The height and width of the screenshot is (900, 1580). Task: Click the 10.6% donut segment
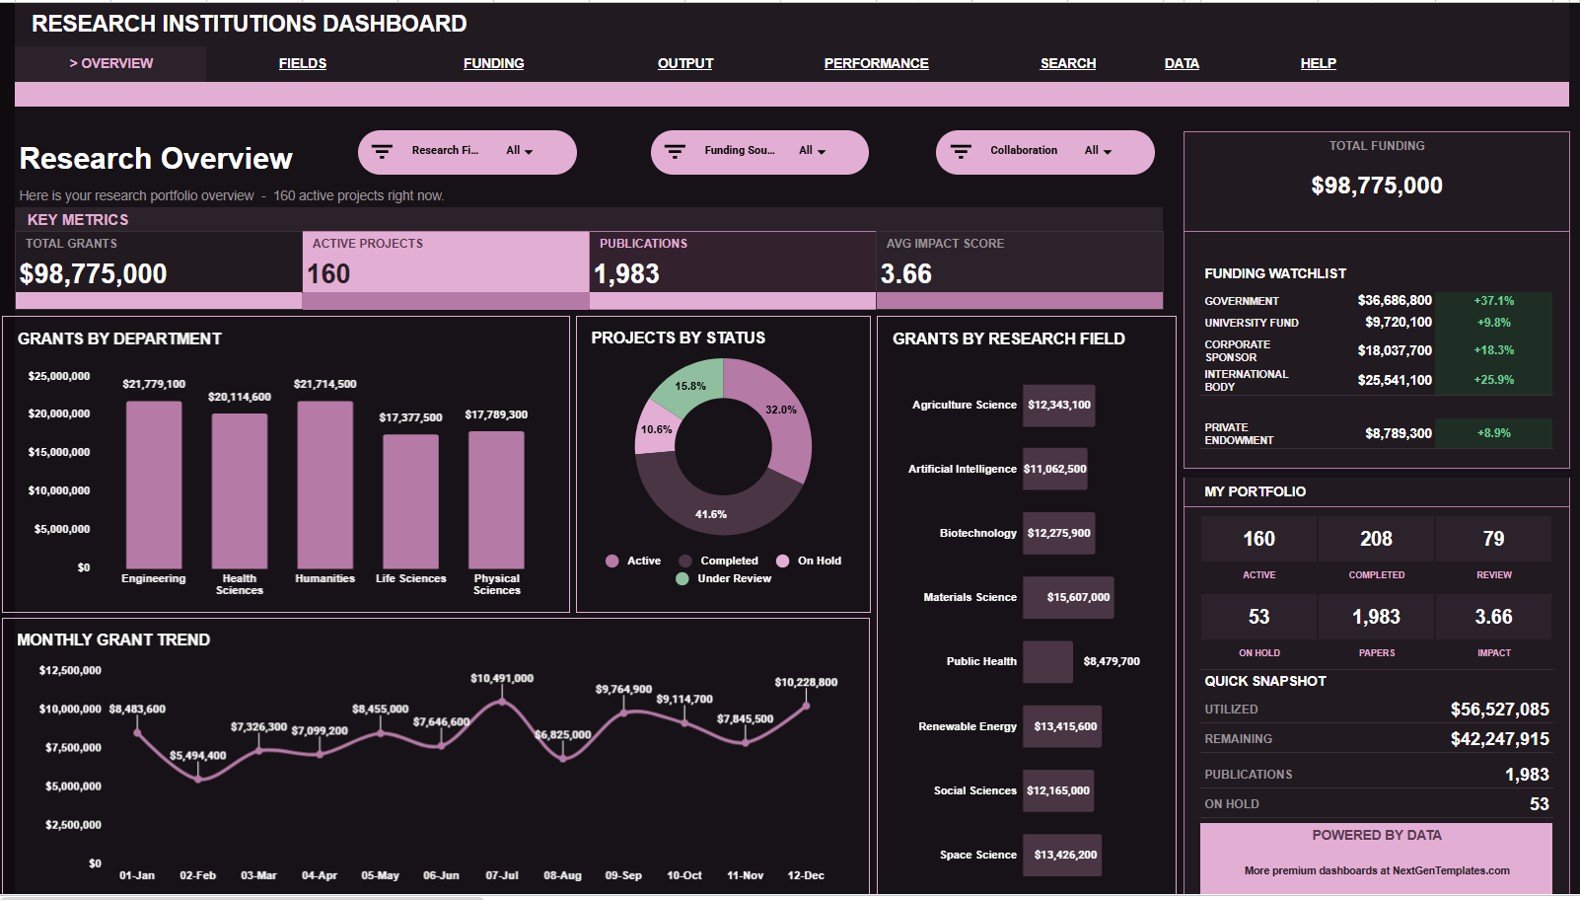[654, 428]
